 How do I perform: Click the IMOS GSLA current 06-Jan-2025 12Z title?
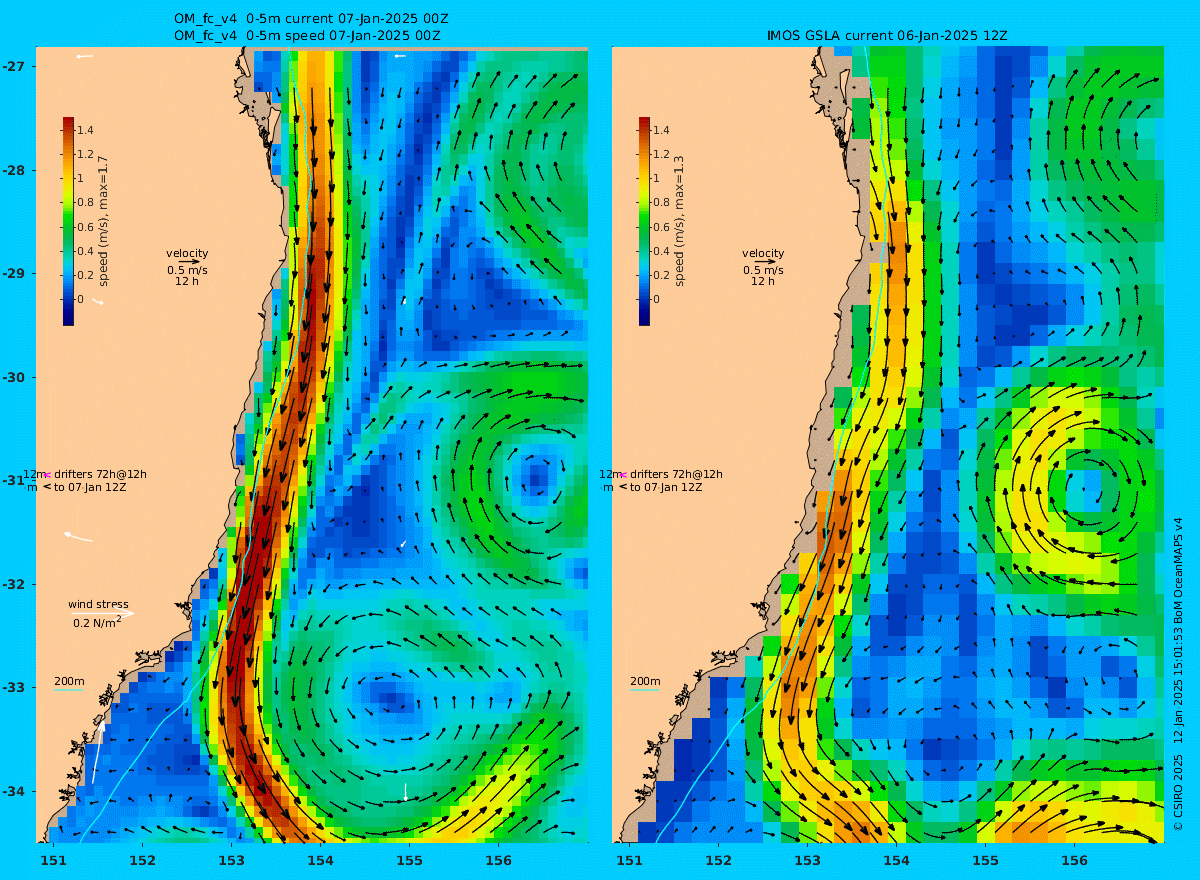coord(886,35)
